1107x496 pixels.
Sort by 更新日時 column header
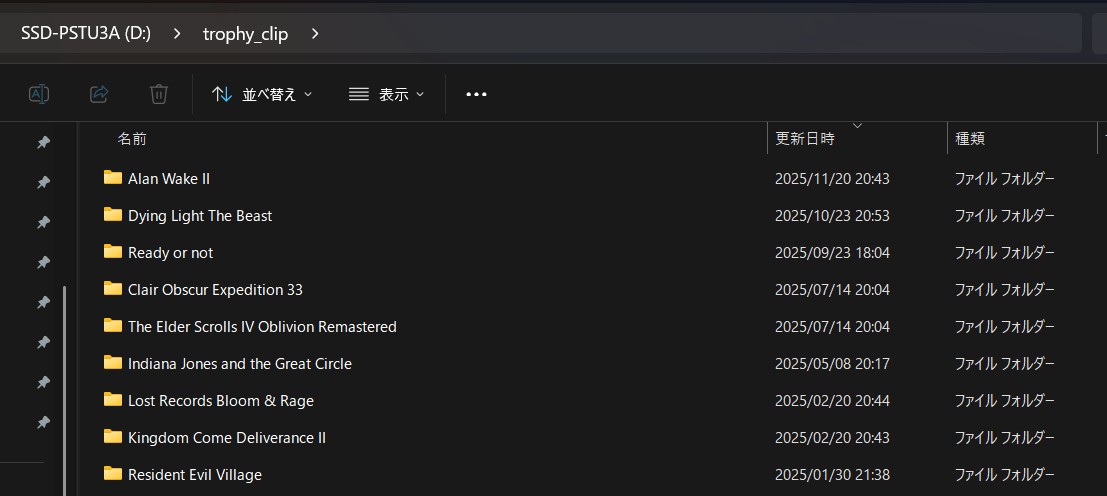[x=804, y=139]
